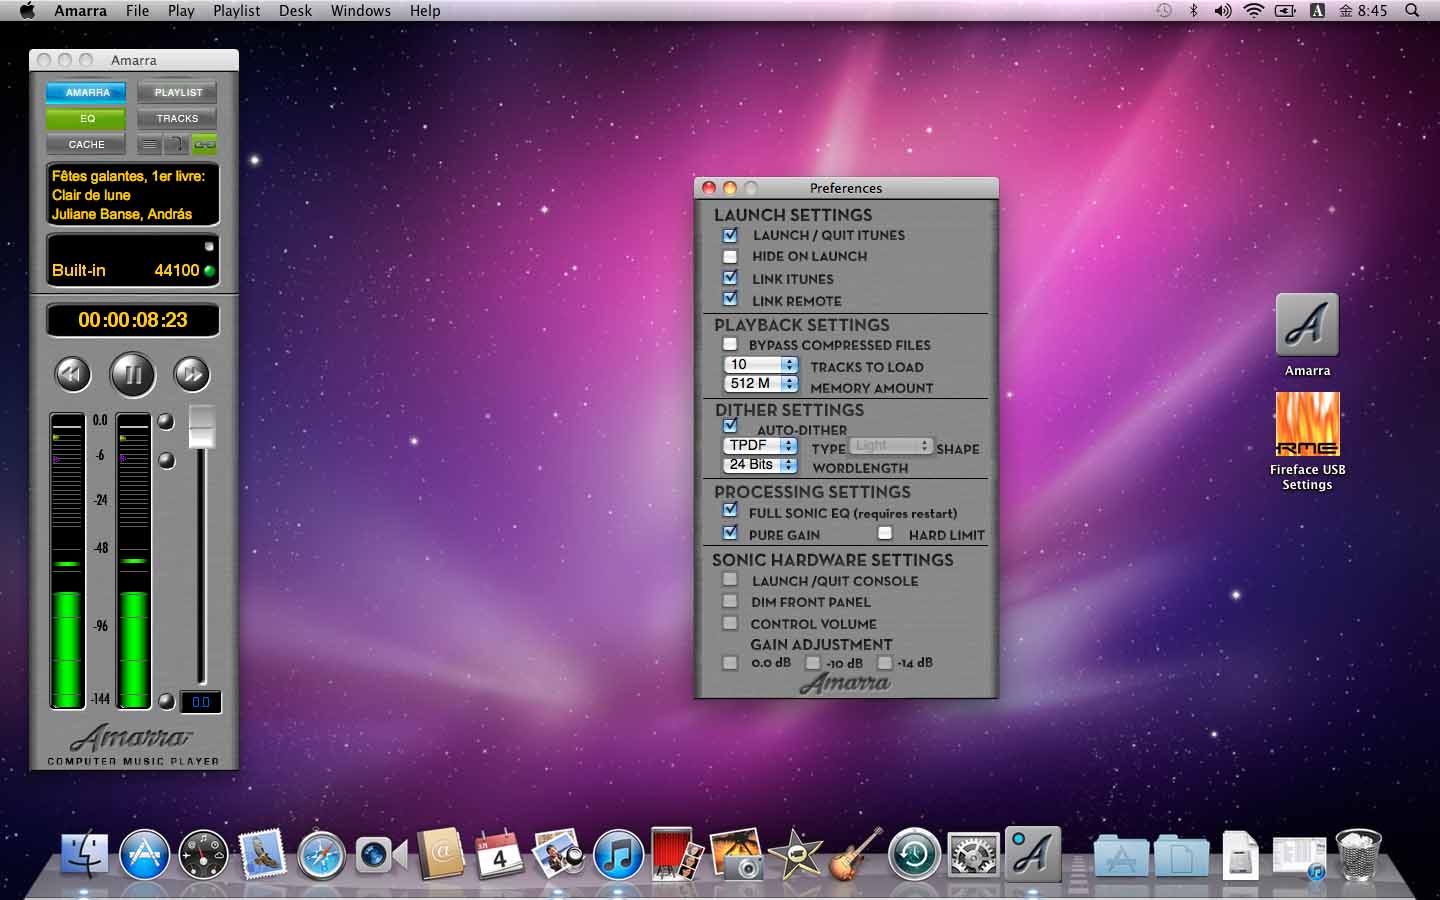Toggle the Auto-Dither checkbox
Screen dimensions: 1440x900
click(730, 426)
